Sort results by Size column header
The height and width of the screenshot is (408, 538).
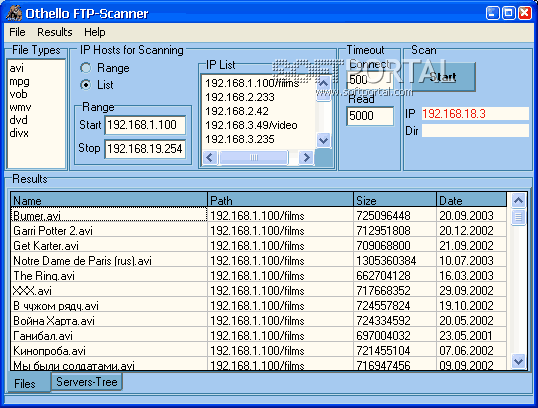[395, 200]
